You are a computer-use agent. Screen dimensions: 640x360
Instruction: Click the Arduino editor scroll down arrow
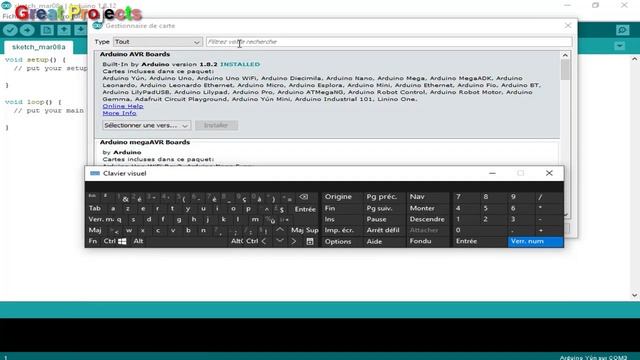point(635,295)
